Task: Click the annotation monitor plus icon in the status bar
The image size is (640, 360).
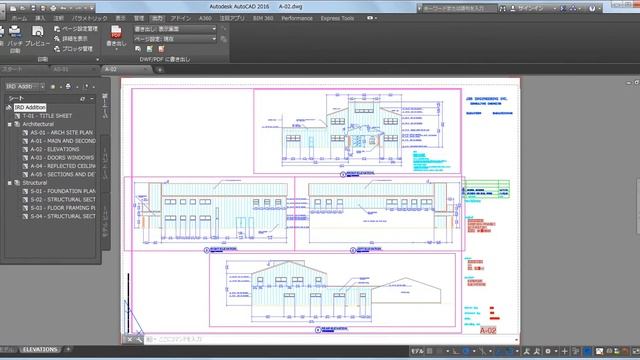Action: [564, 351]
